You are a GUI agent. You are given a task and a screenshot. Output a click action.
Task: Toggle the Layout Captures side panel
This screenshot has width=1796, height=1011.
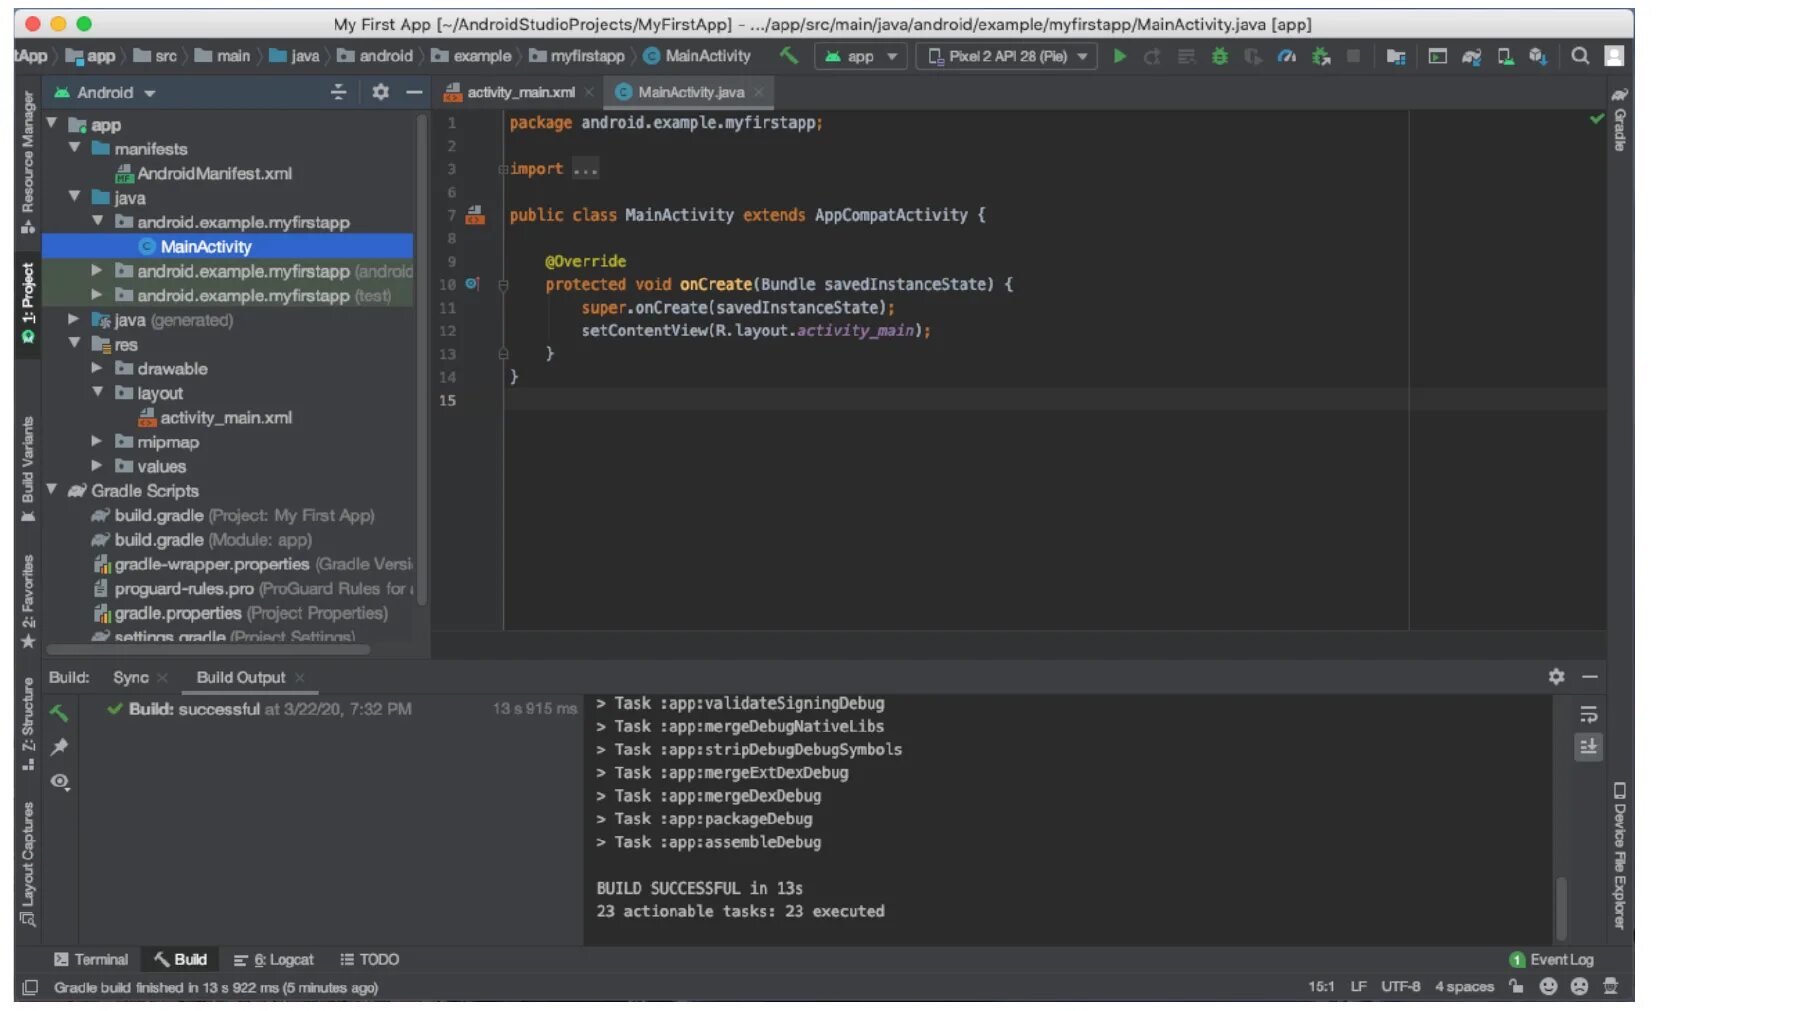(28, 863)
